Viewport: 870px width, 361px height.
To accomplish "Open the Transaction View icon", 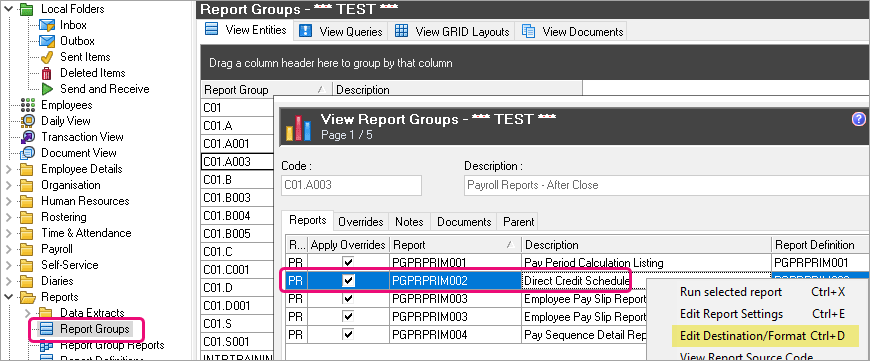I will pyautogui.click(x=28, y=137).
